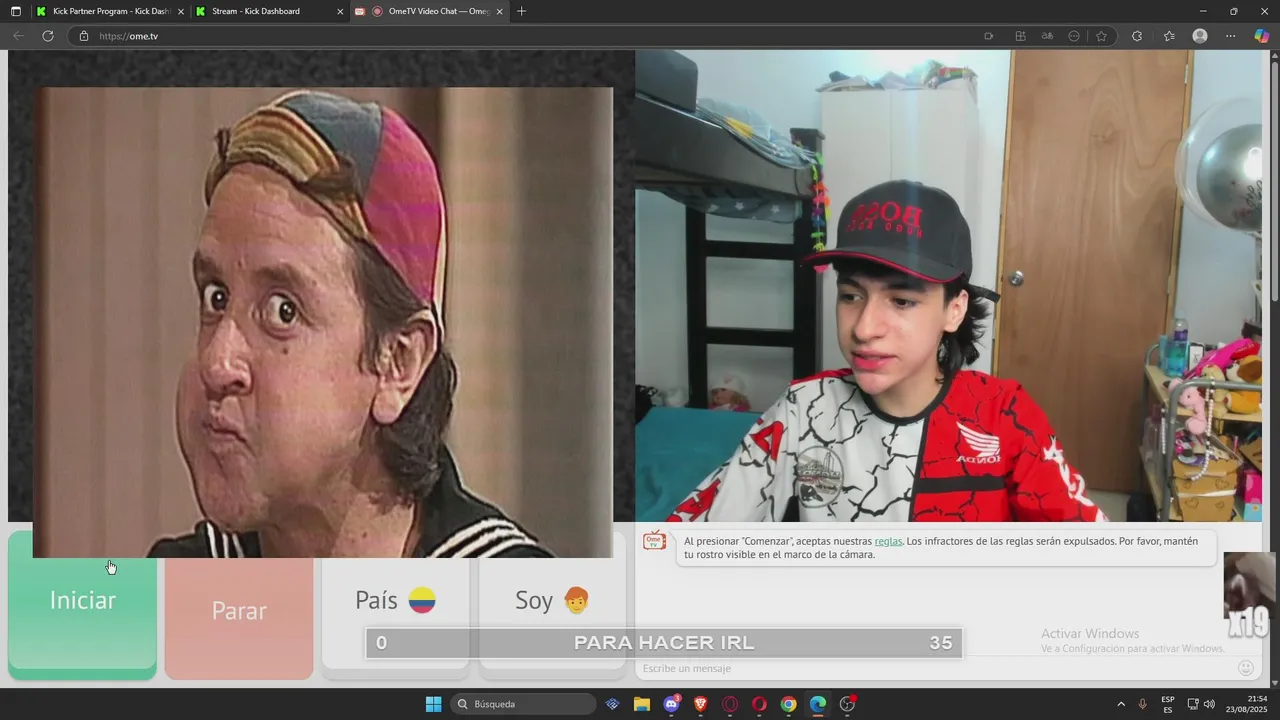Click the red Parar button
This screenshot has width=1280, height=720.
(x=239, y=611)
